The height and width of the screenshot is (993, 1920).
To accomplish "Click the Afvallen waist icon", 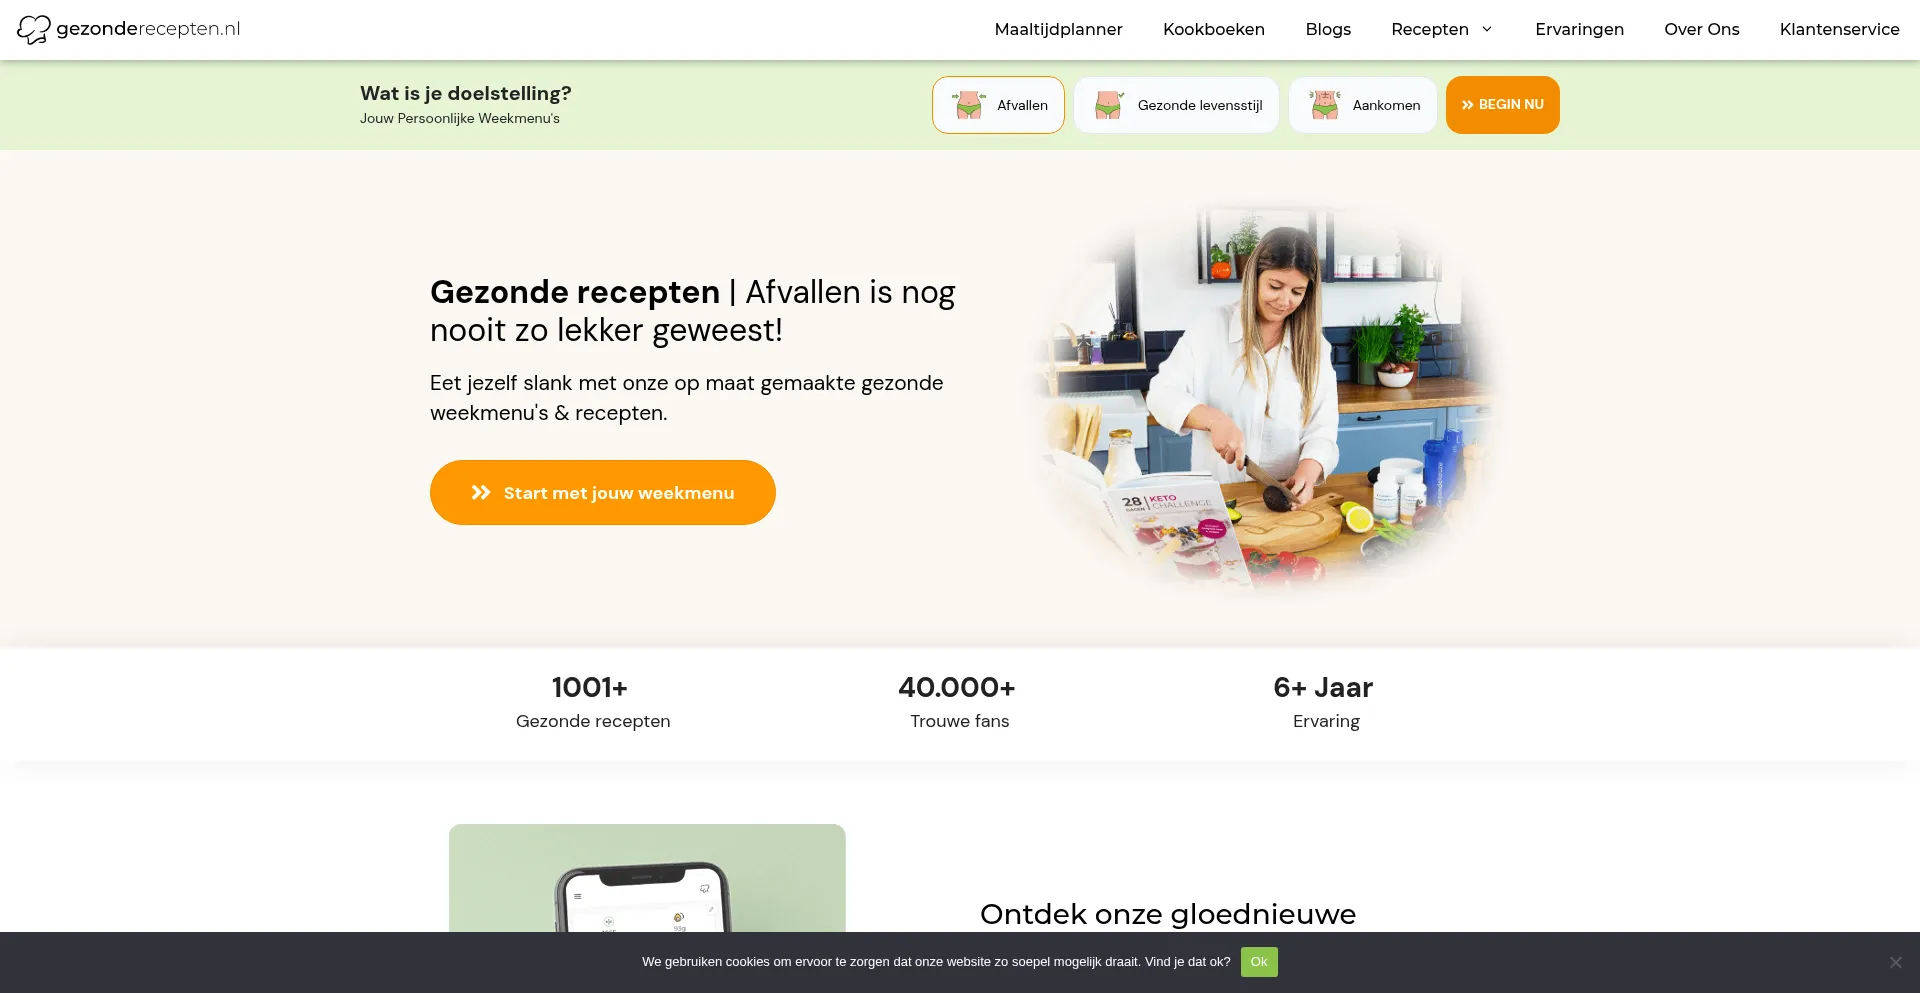I will click(x=968, y=104).
